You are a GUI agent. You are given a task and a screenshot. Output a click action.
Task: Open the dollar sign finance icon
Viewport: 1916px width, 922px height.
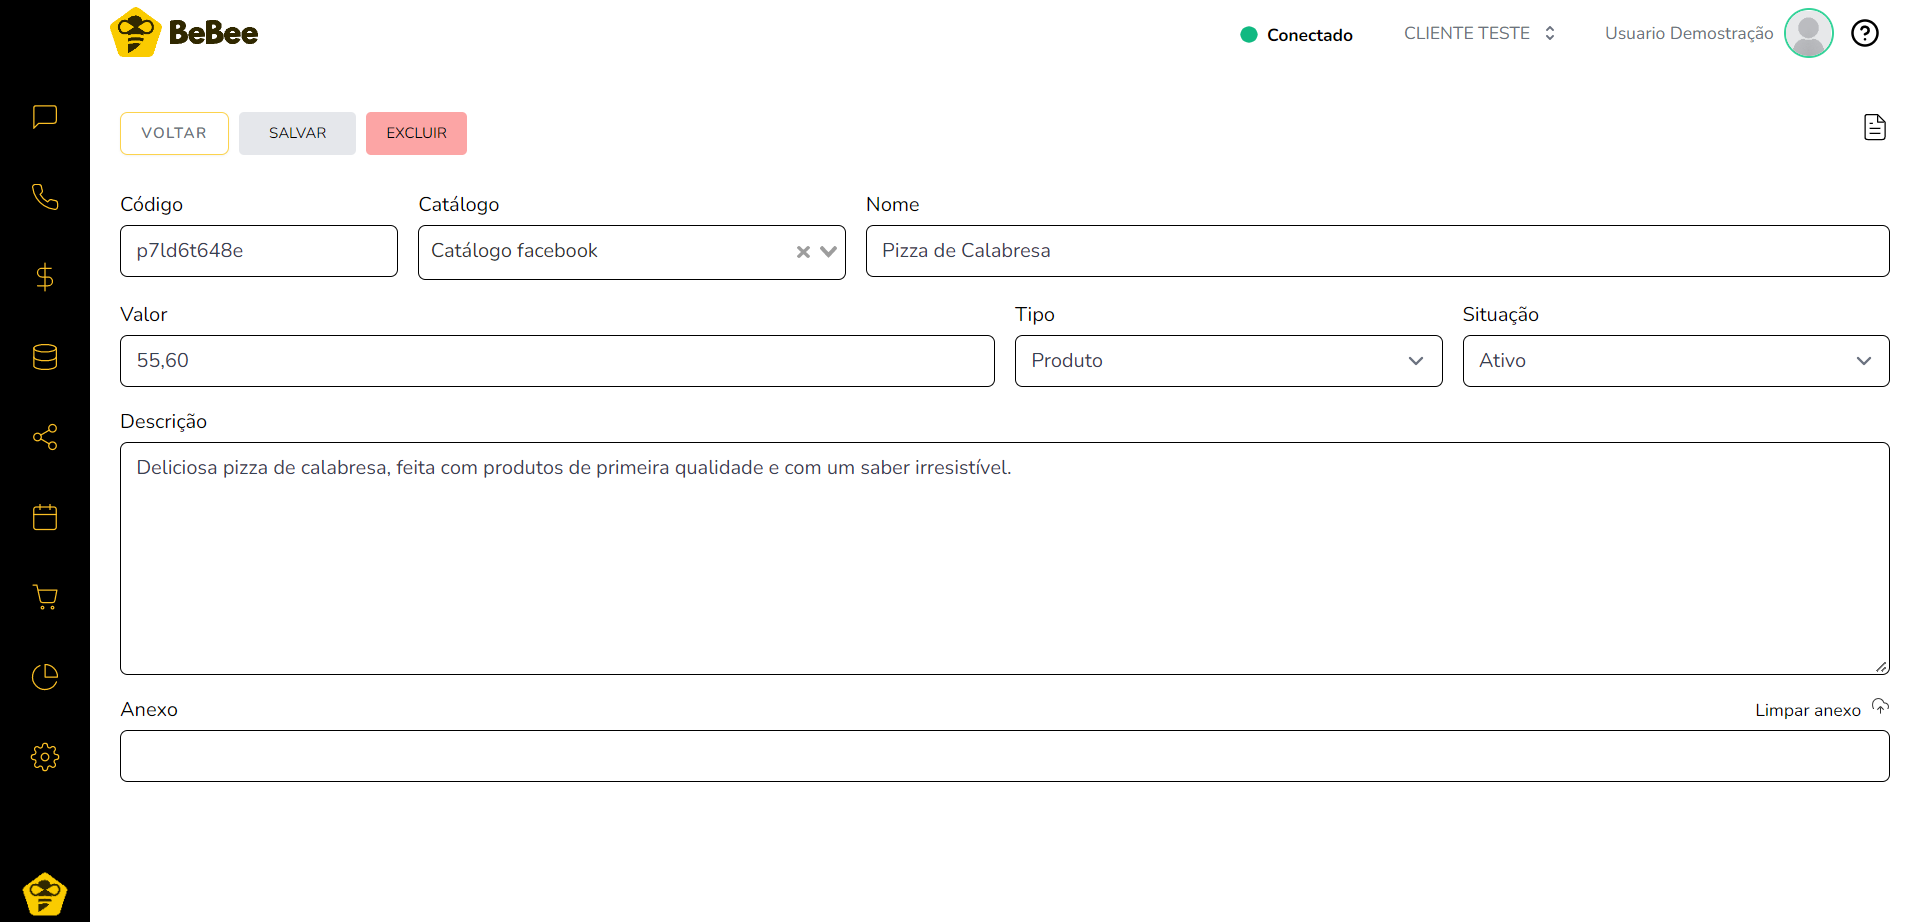coord(45,277)
